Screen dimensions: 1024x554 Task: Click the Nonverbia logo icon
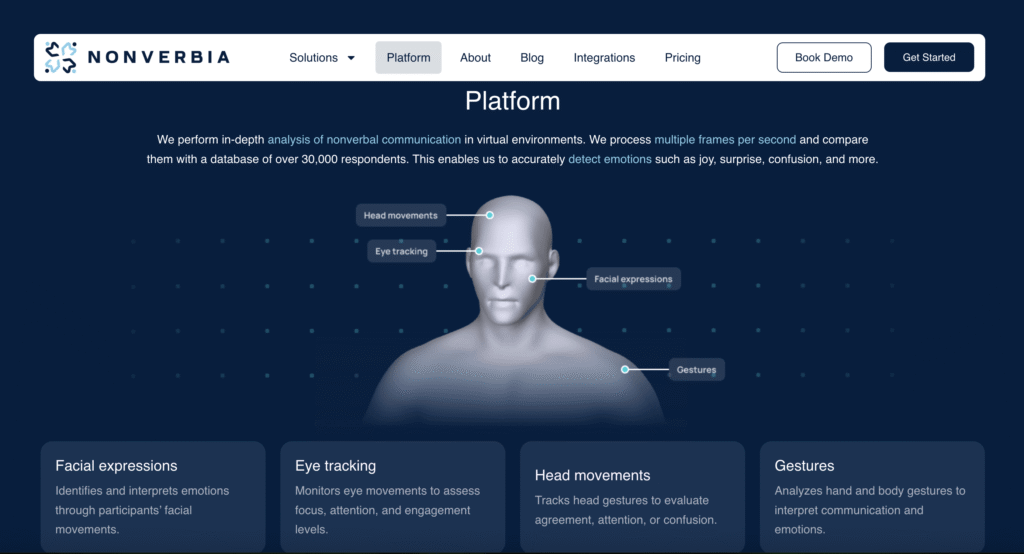point(61,57)
